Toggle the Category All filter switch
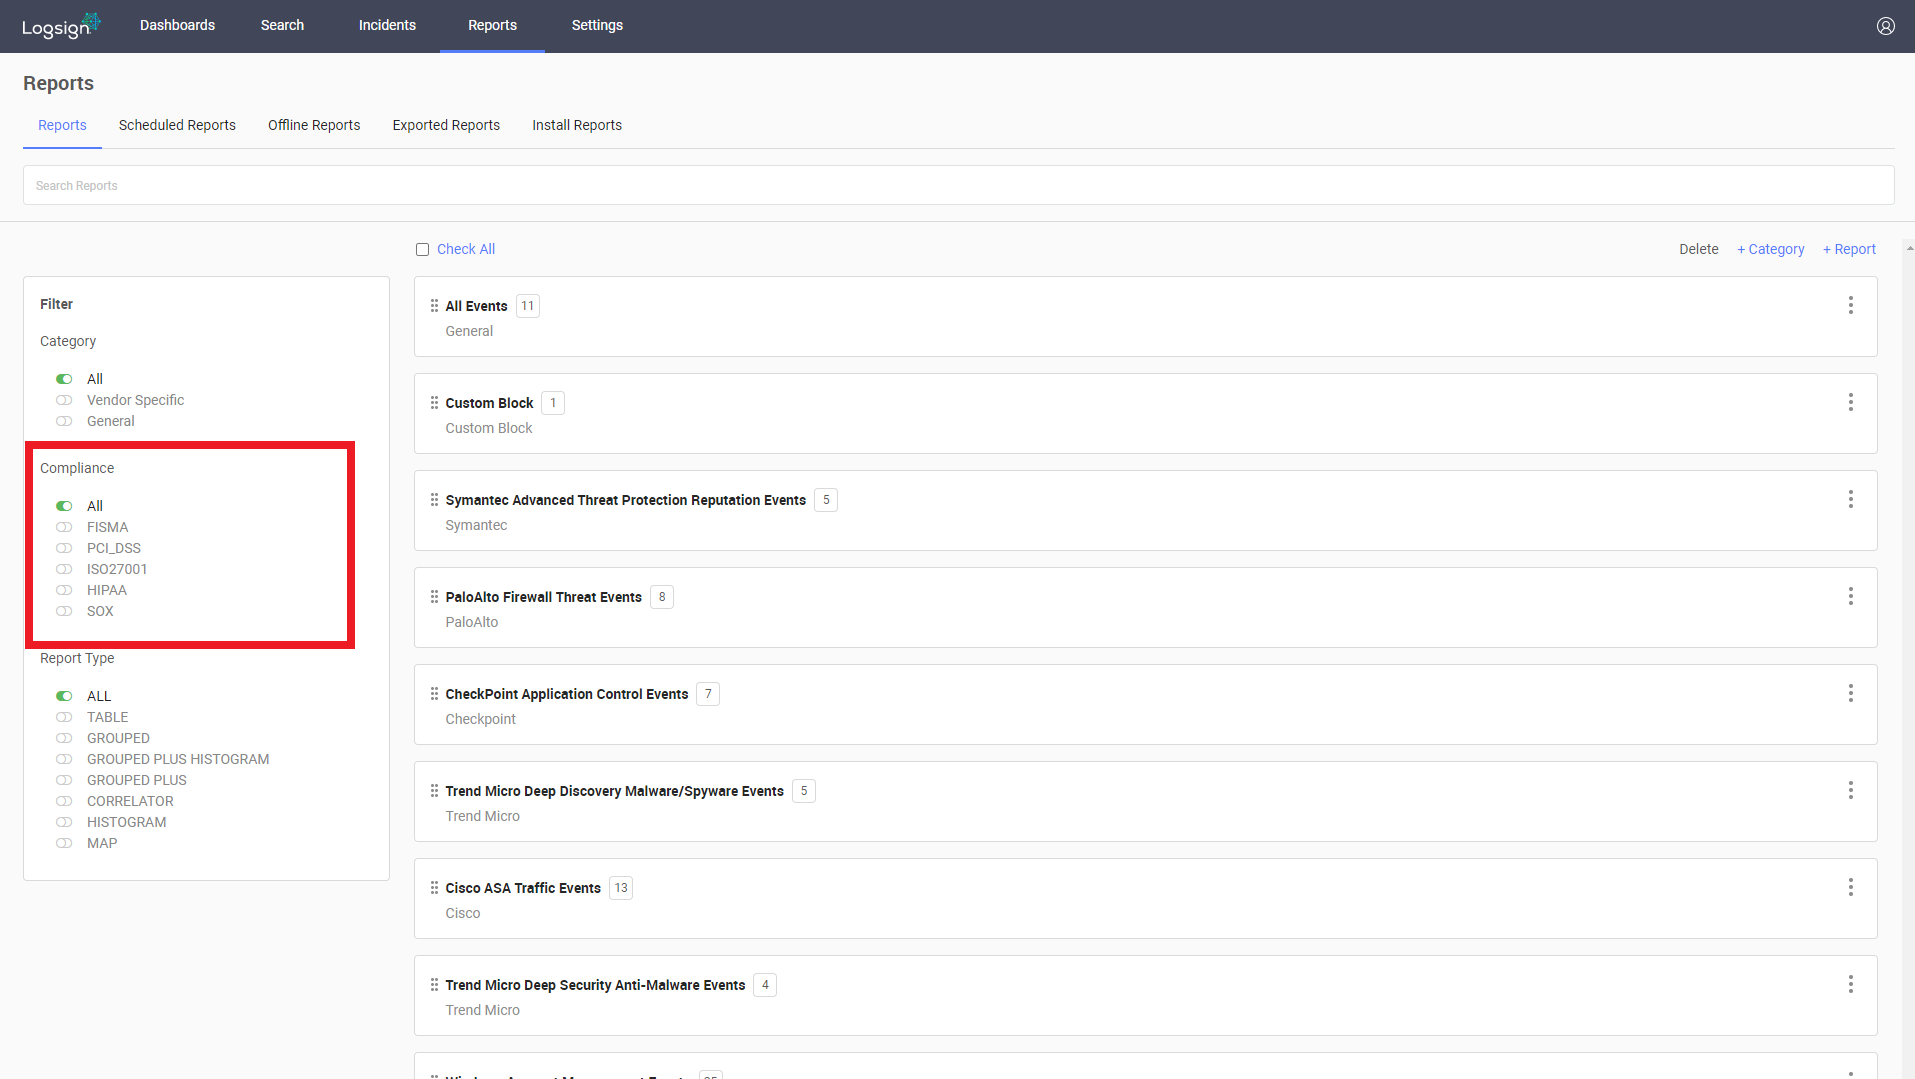1915x1079 pixels. point(64,379)
